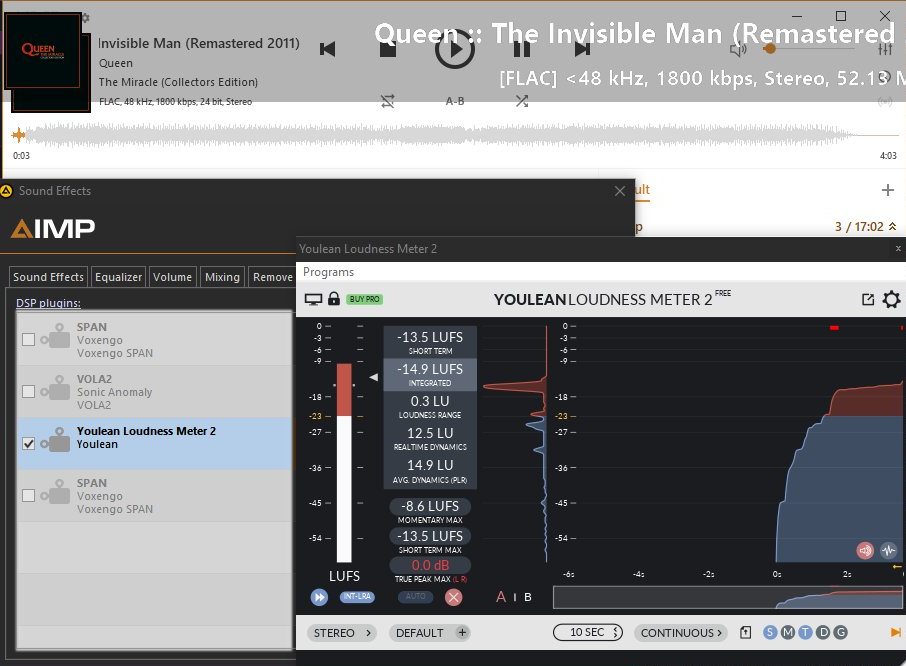The image size is (906, 666).
Task: Select state B in A/B compare
Action: (528, 597)
